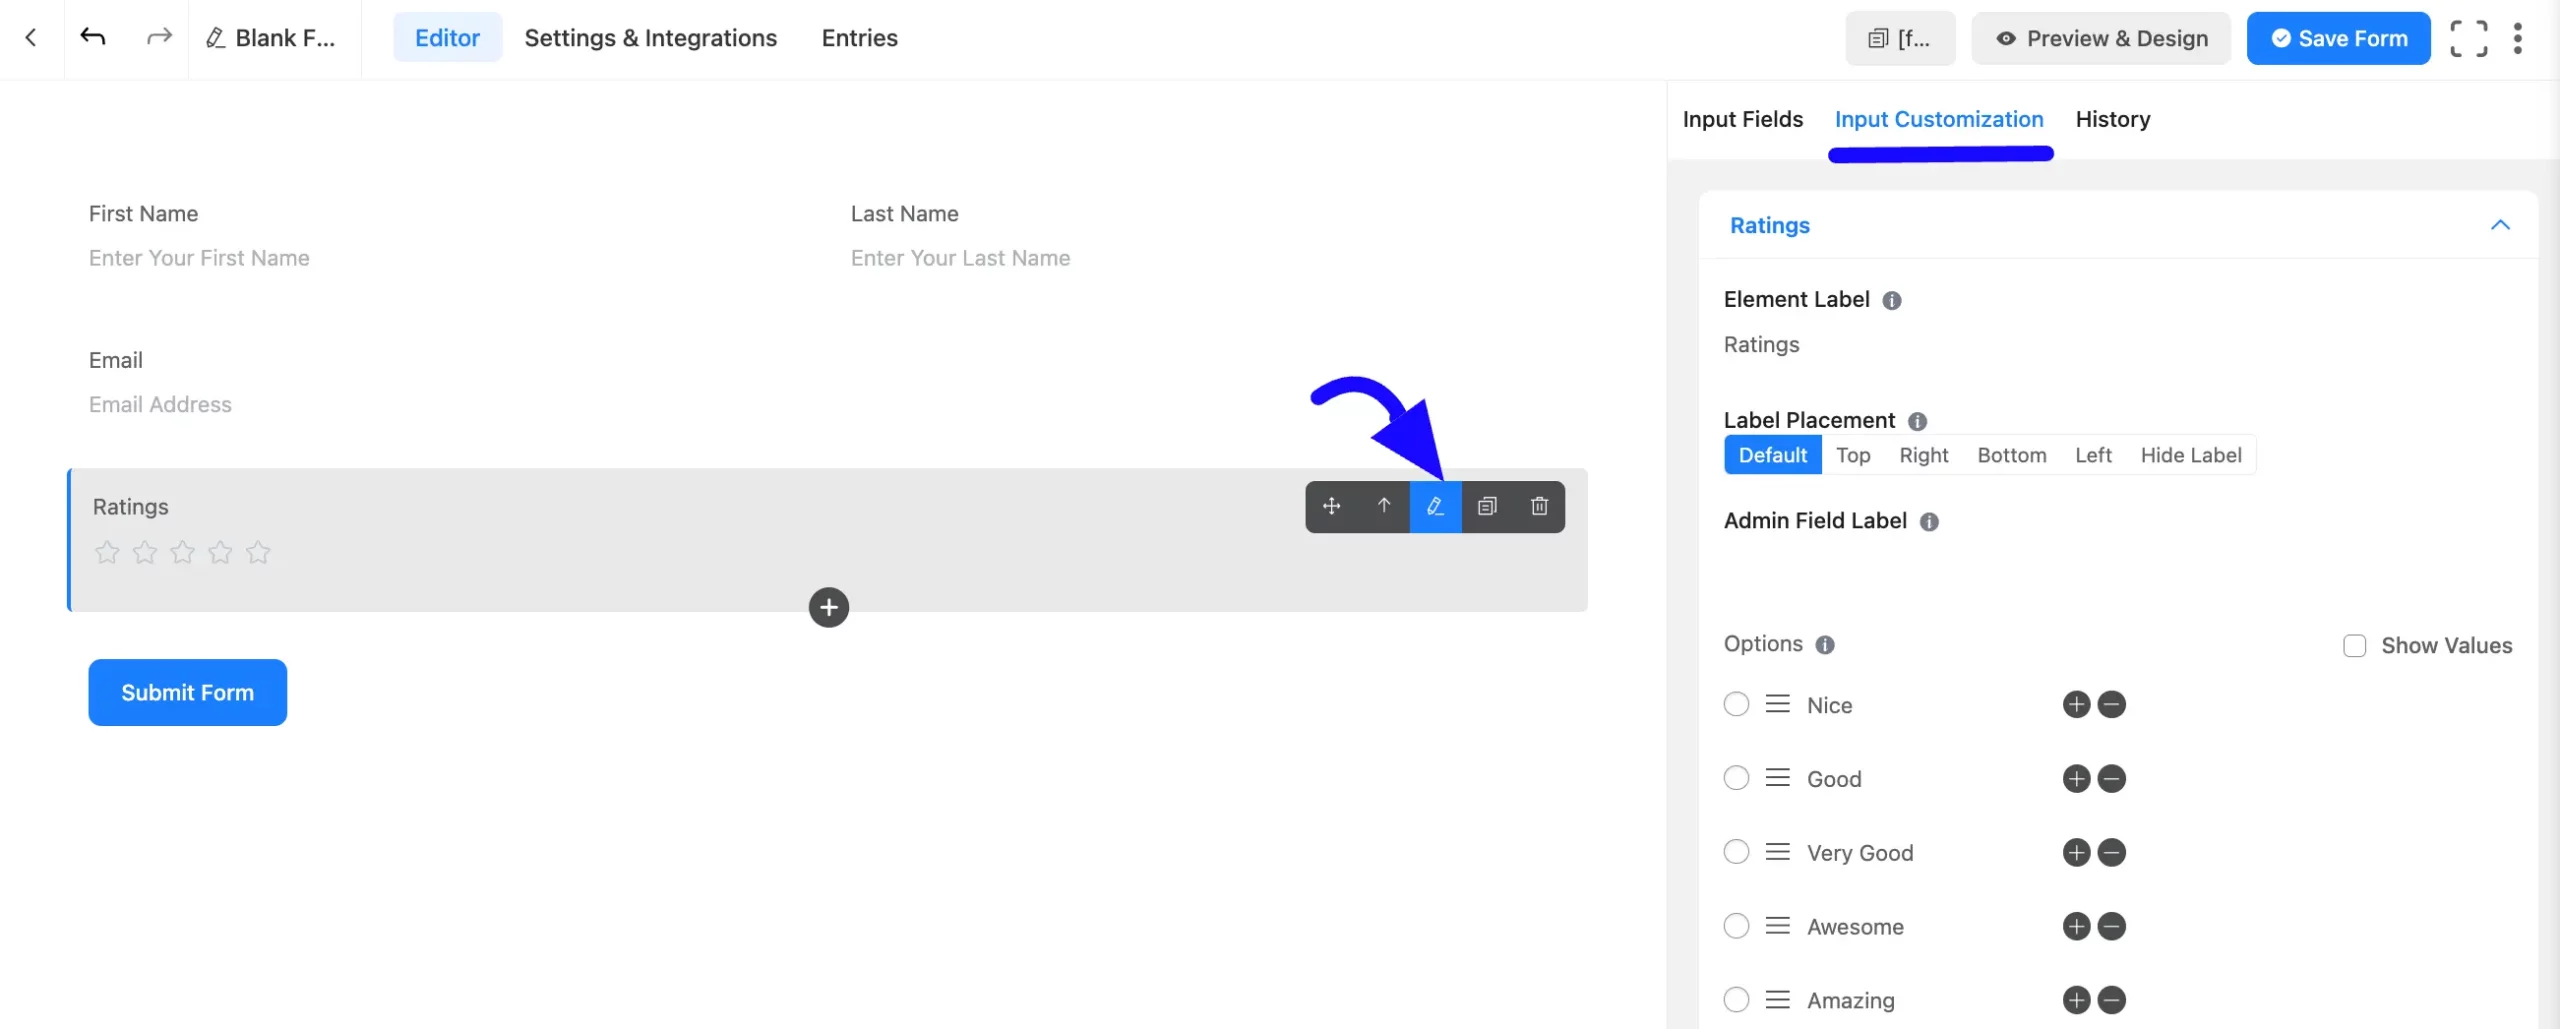Show Admin Field Label info tooltip

[x=1929, y=522]
